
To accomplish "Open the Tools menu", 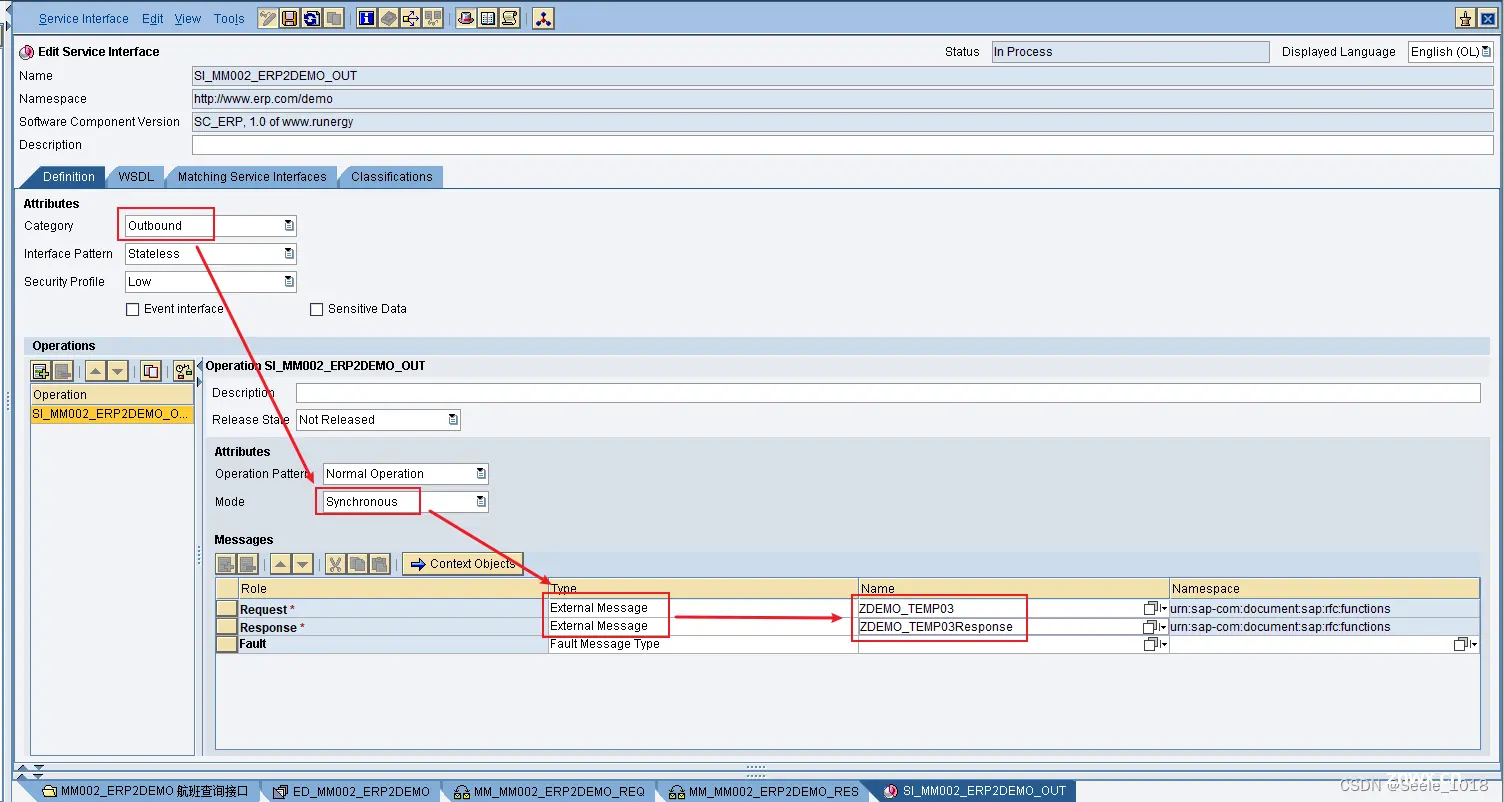I will coord(229,19).
